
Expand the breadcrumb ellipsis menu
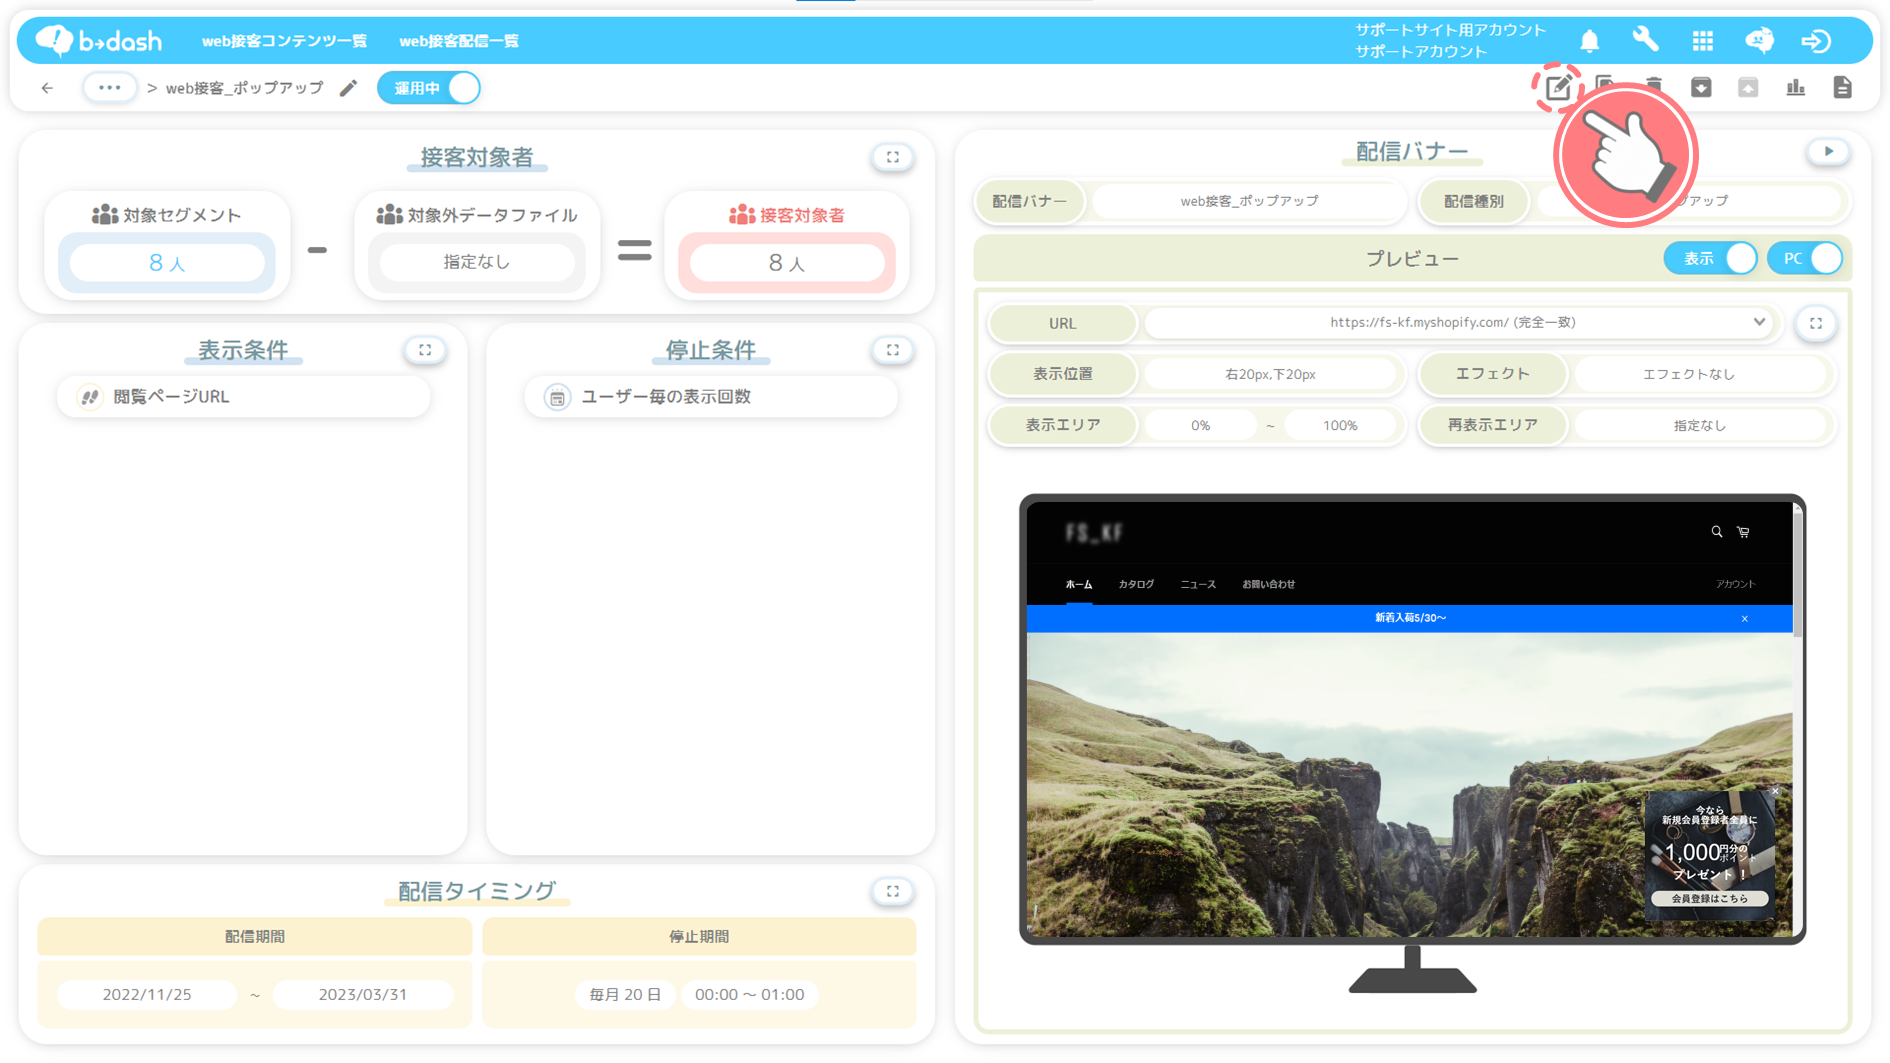[110, 88]
